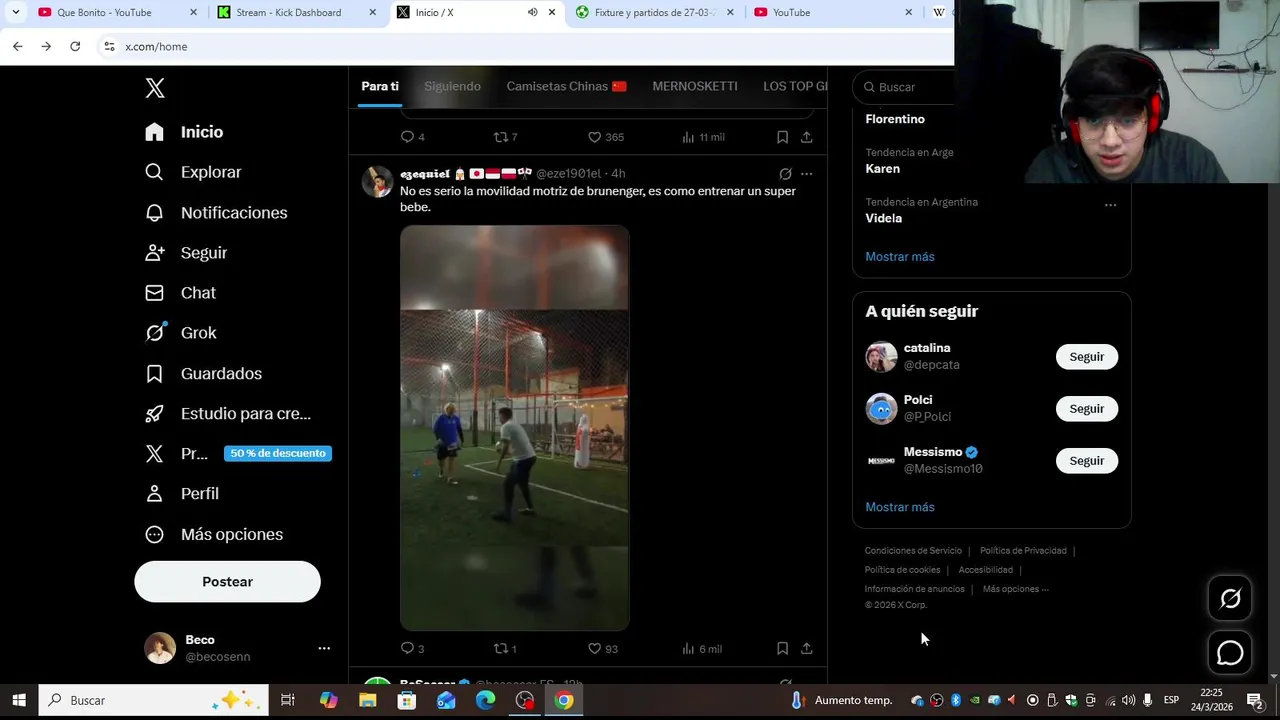Play the soccer training video in post
The height and width of the screenshot is (720, 1280).
coord(515,428)
